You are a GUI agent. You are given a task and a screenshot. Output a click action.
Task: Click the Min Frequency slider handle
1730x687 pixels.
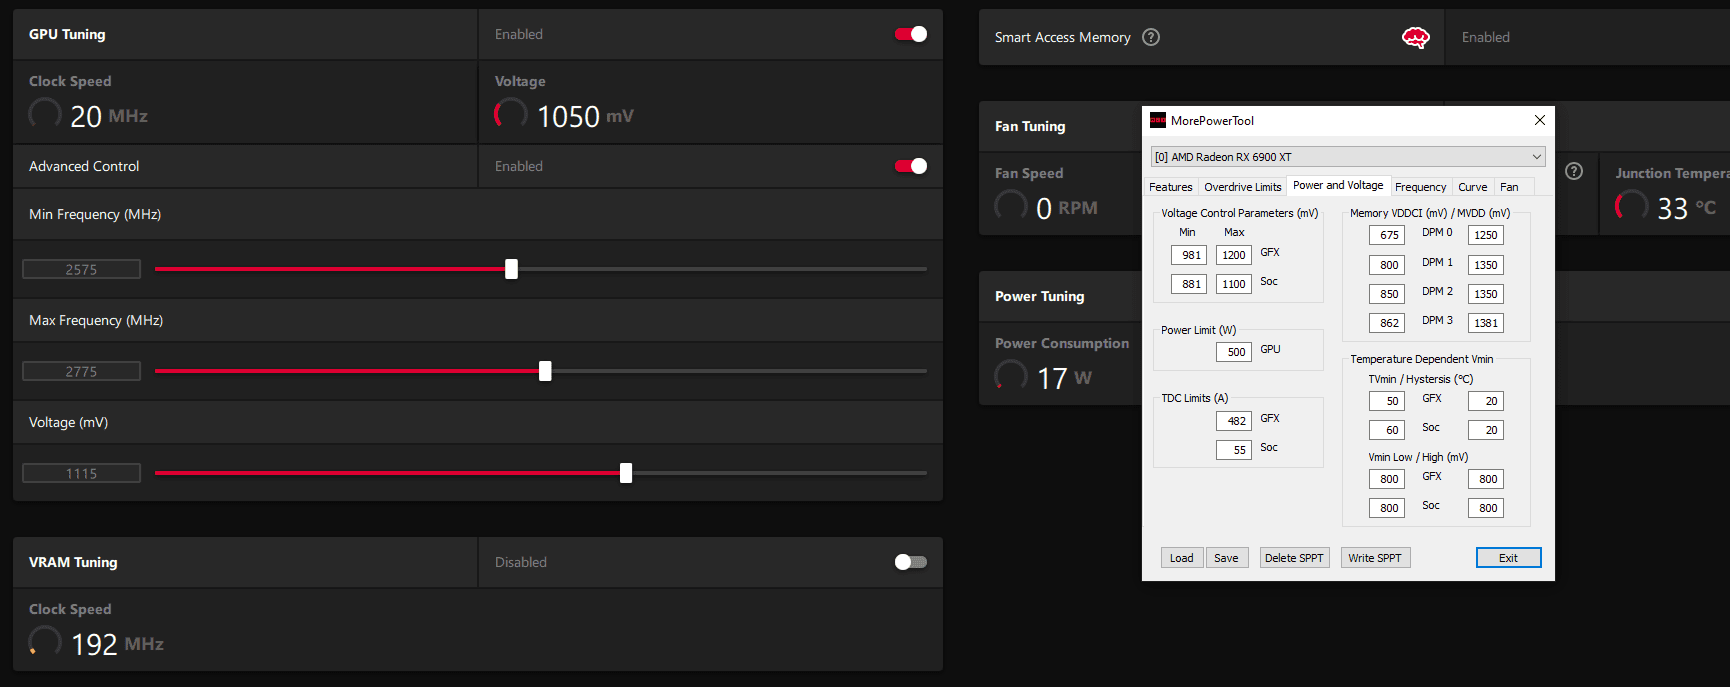coord(511,269)
